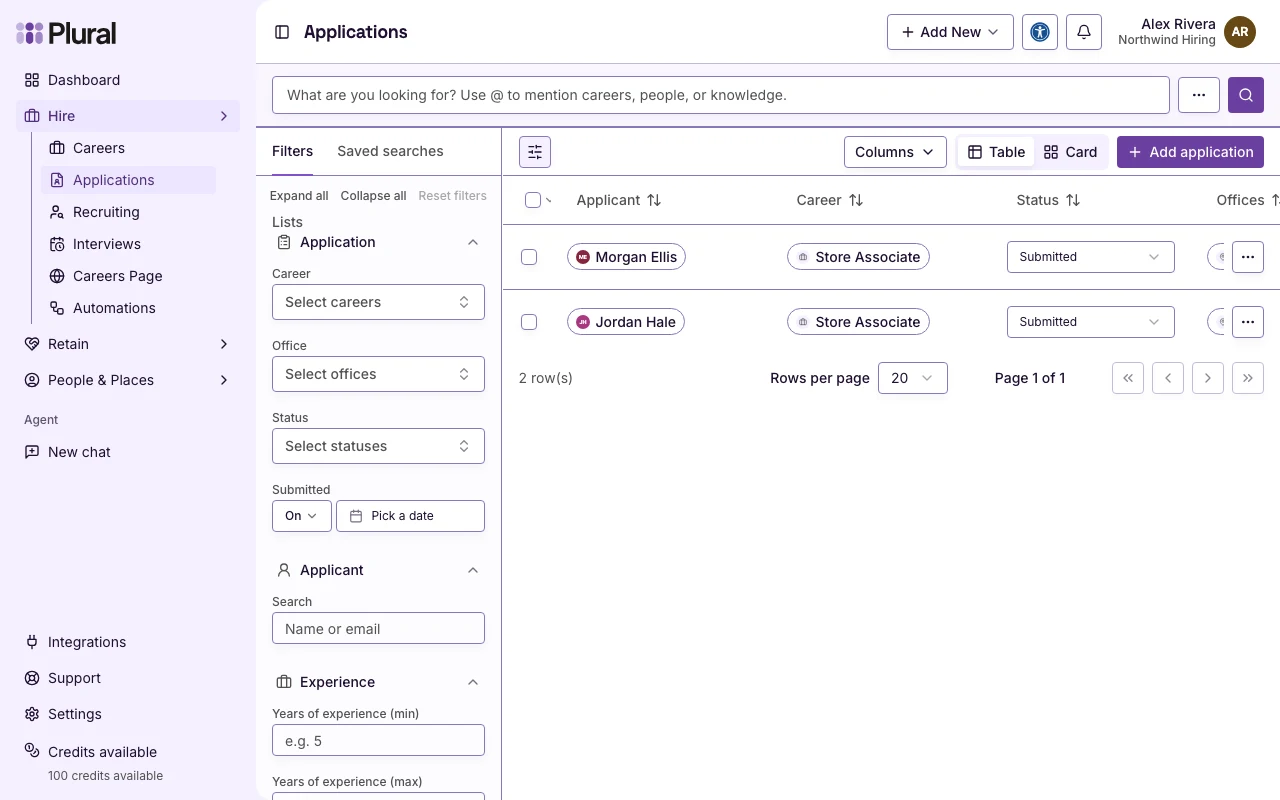This screenshot has width=1280, height=800.
Task: Open the Select careers dropdown
Action: [378, 302]
